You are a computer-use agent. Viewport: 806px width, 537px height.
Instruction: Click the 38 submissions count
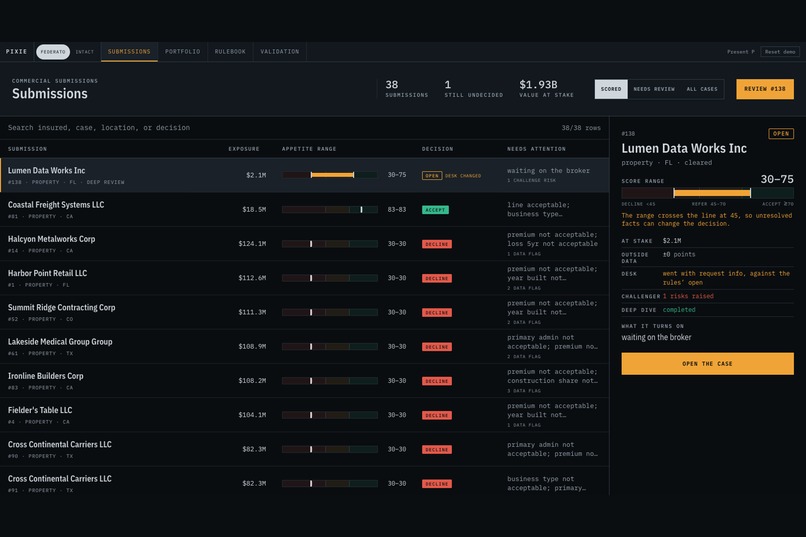click(x=392, y=85)
